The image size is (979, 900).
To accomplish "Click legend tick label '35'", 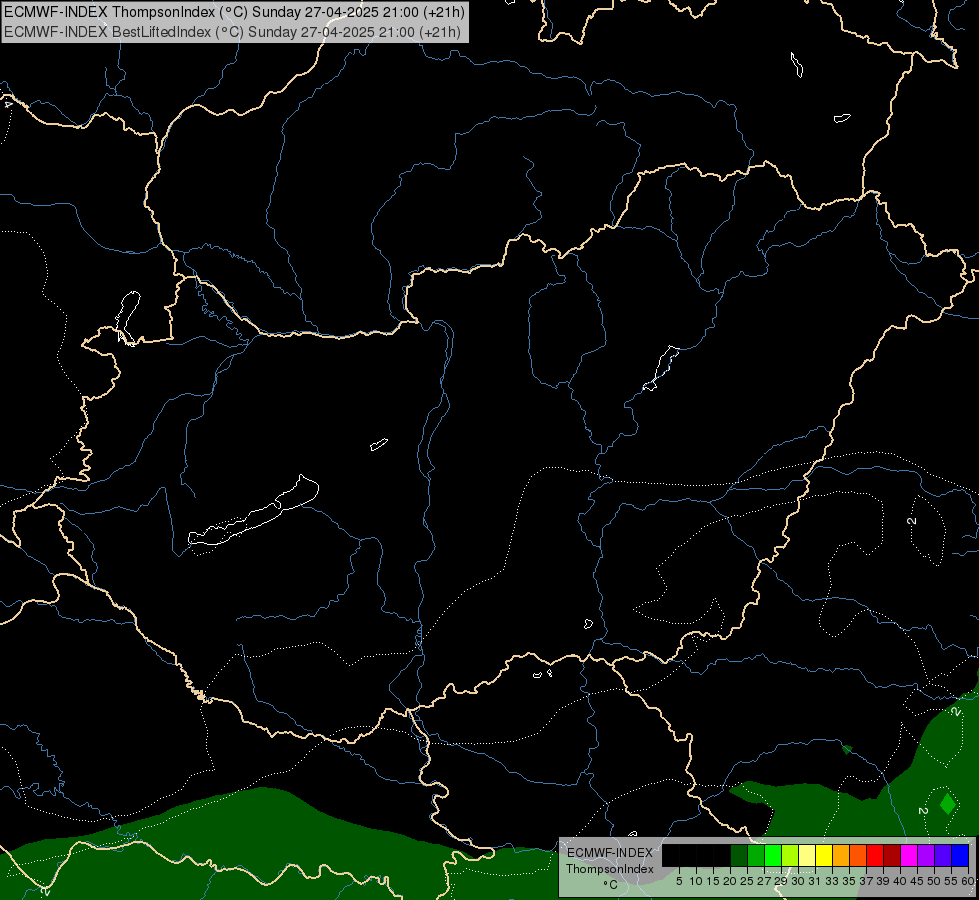I will click(x=849, y=881).
